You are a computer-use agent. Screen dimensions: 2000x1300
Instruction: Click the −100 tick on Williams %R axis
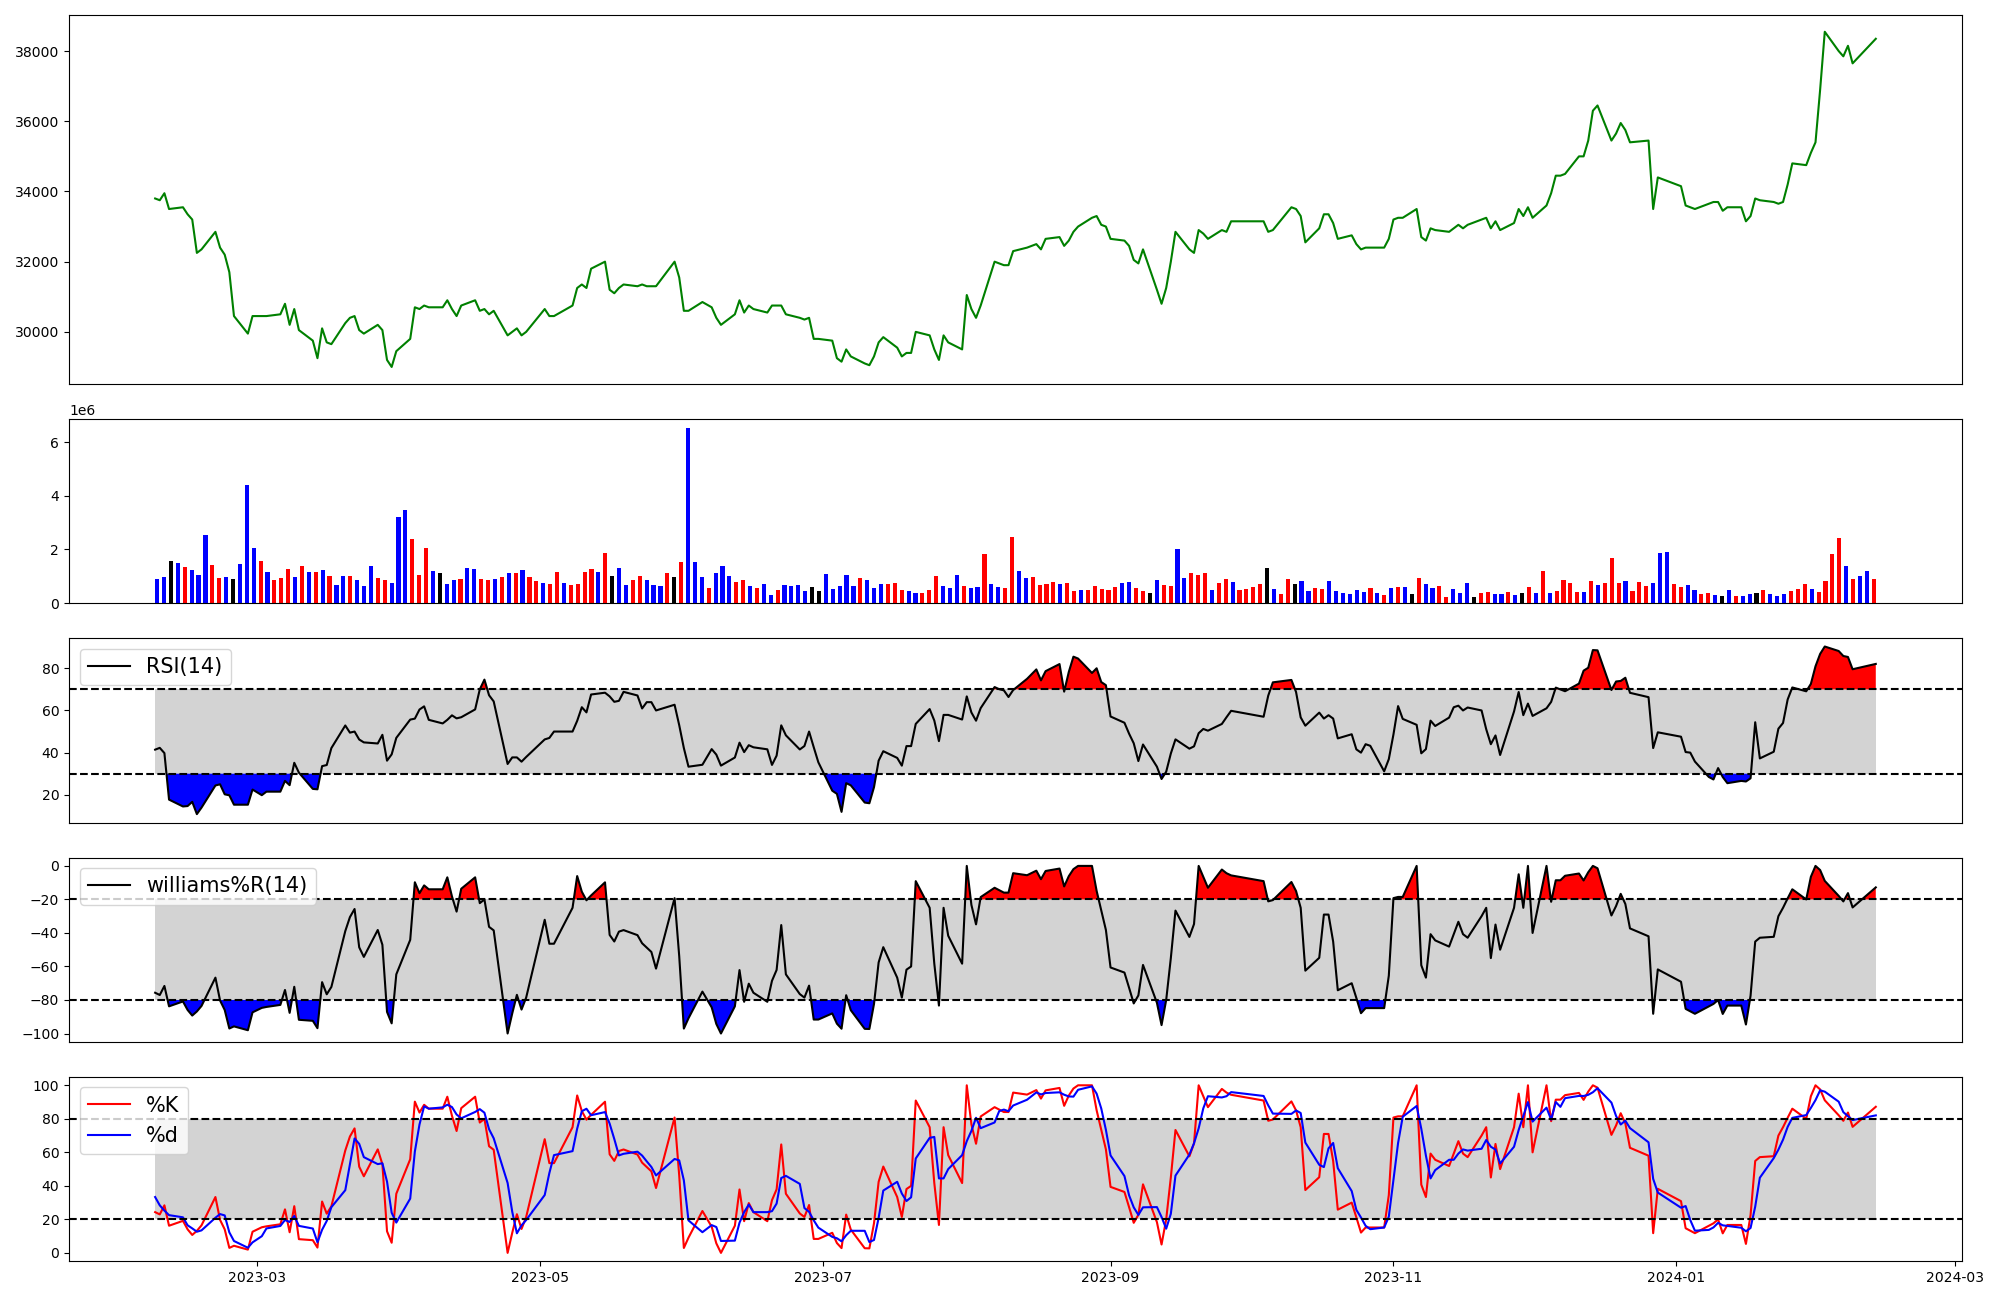tap(40, 1034)
